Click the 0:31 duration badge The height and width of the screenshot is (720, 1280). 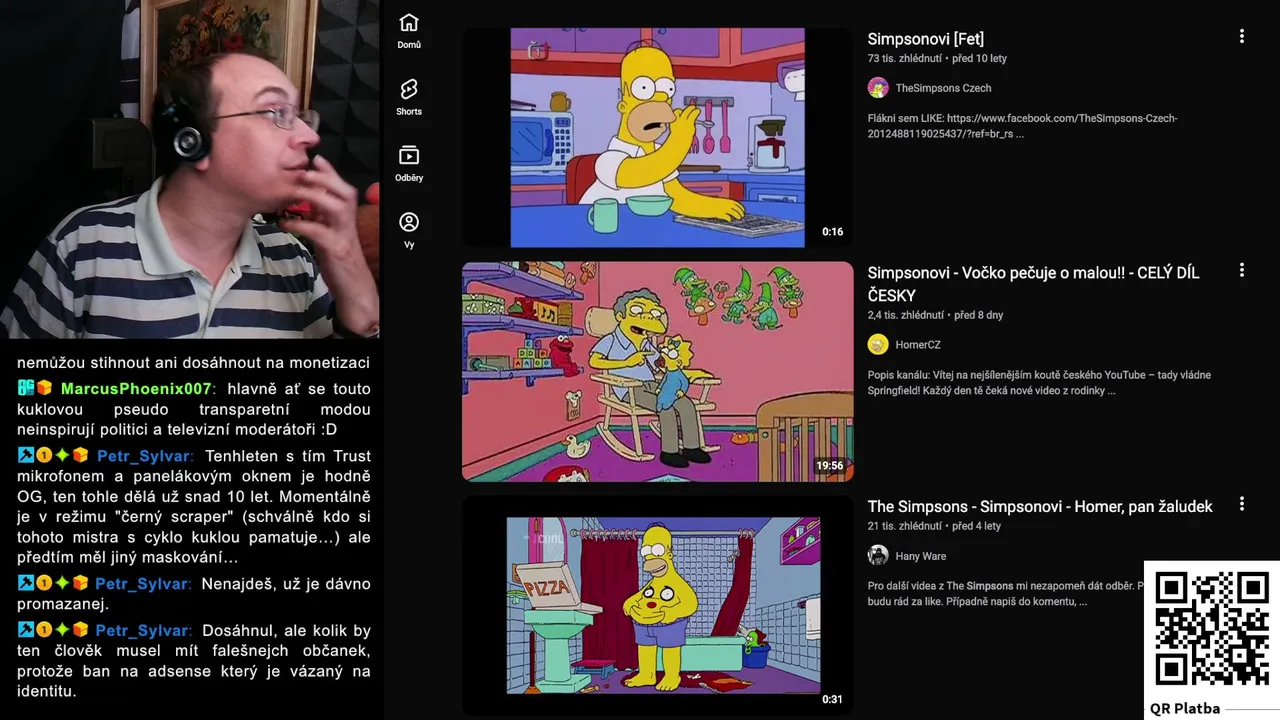point(833,700)
